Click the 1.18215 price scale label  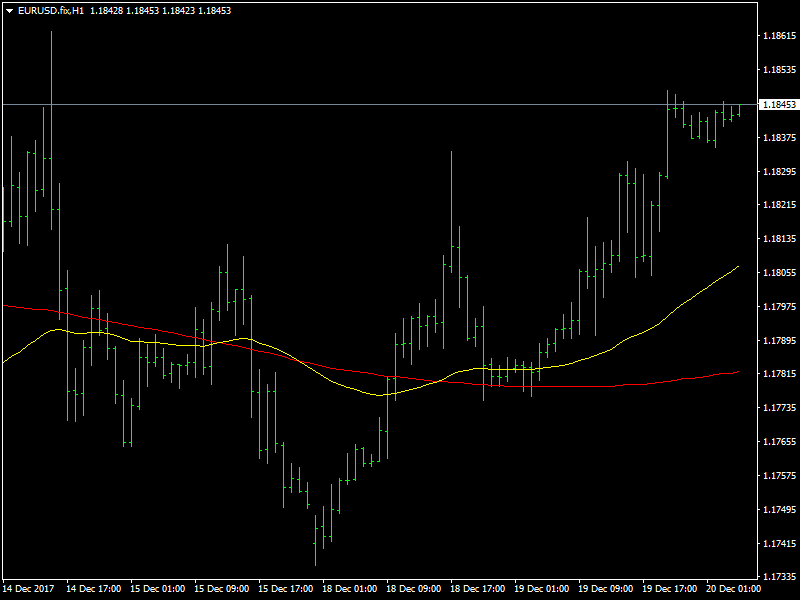779,205
